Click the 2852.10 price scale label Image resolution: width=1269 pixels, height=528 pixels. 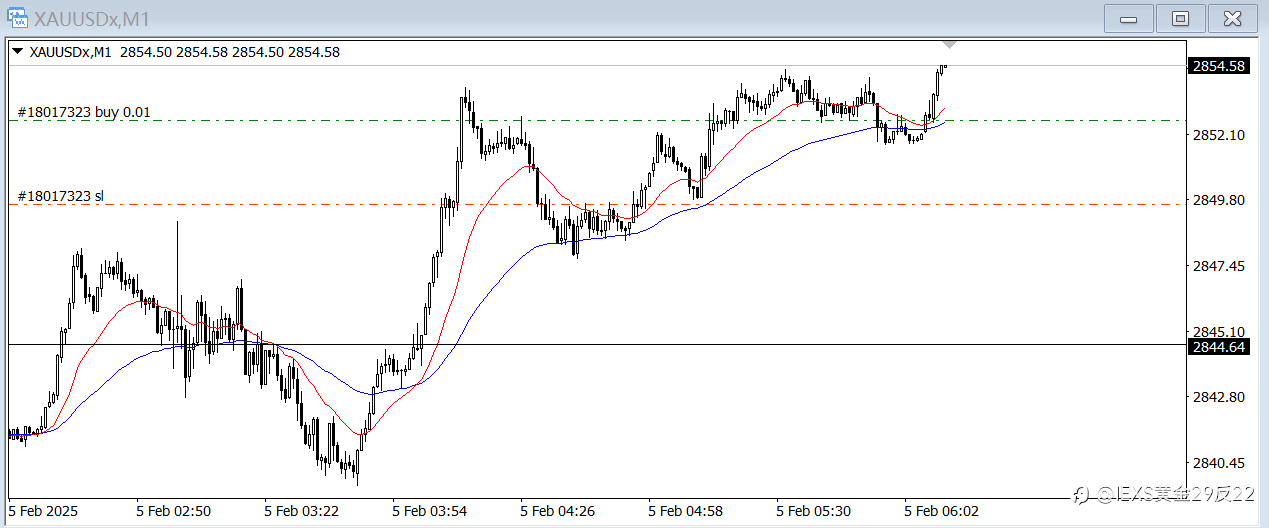pos(1218,135)
